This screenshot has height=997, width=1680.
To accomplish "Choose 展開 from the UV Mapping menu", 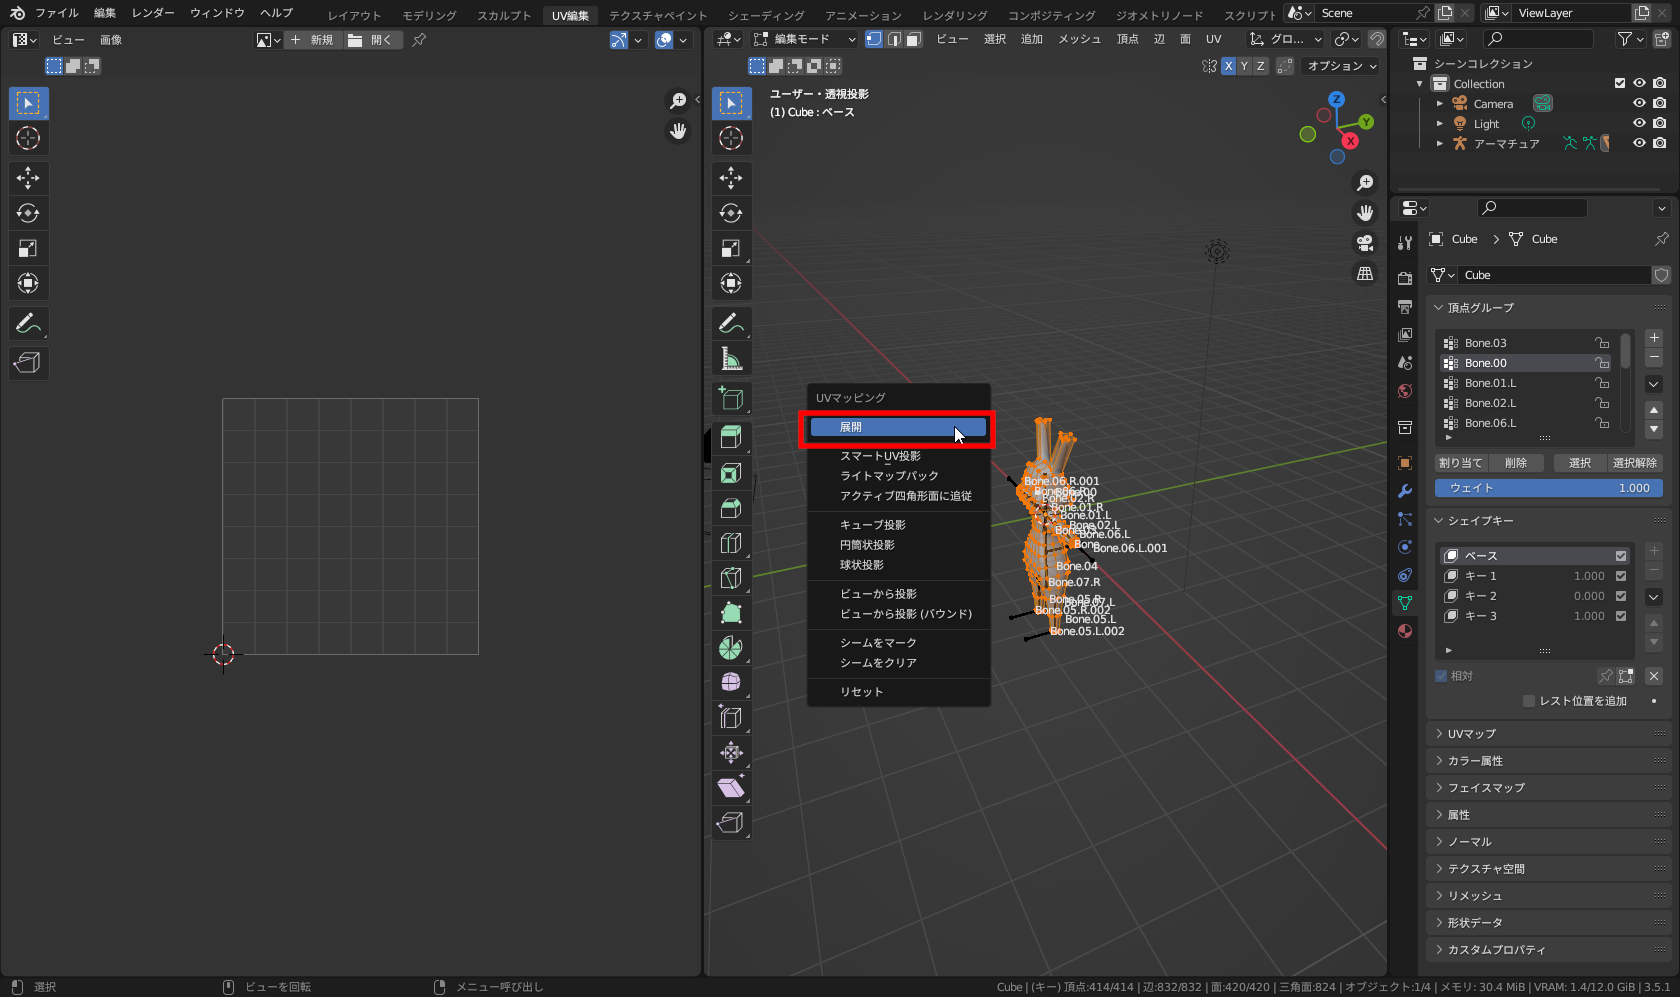I will pyautogui.click(x=897, y=426).
